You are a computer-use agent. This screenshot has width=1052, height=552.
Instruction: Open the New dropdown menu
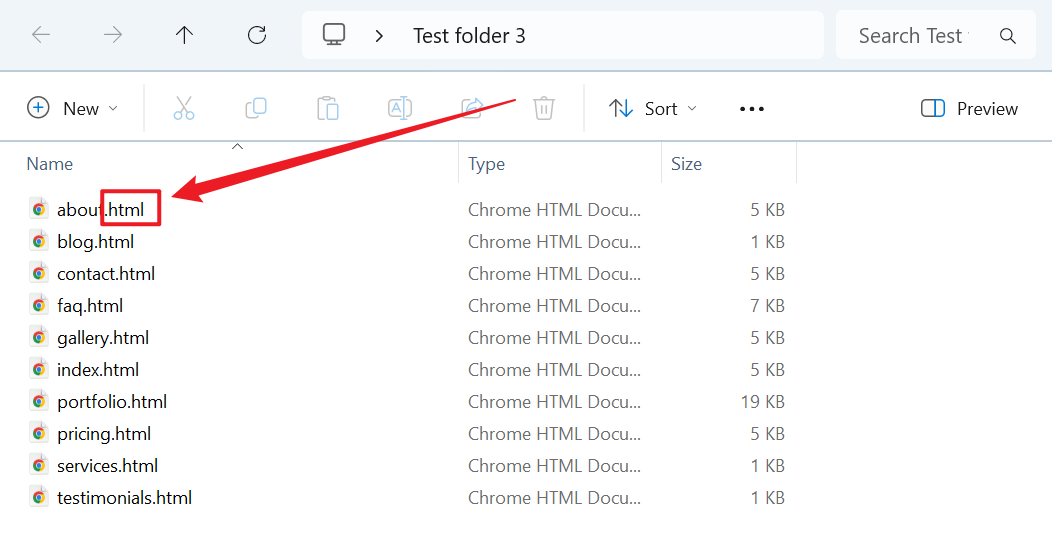[x=72, y=108]
